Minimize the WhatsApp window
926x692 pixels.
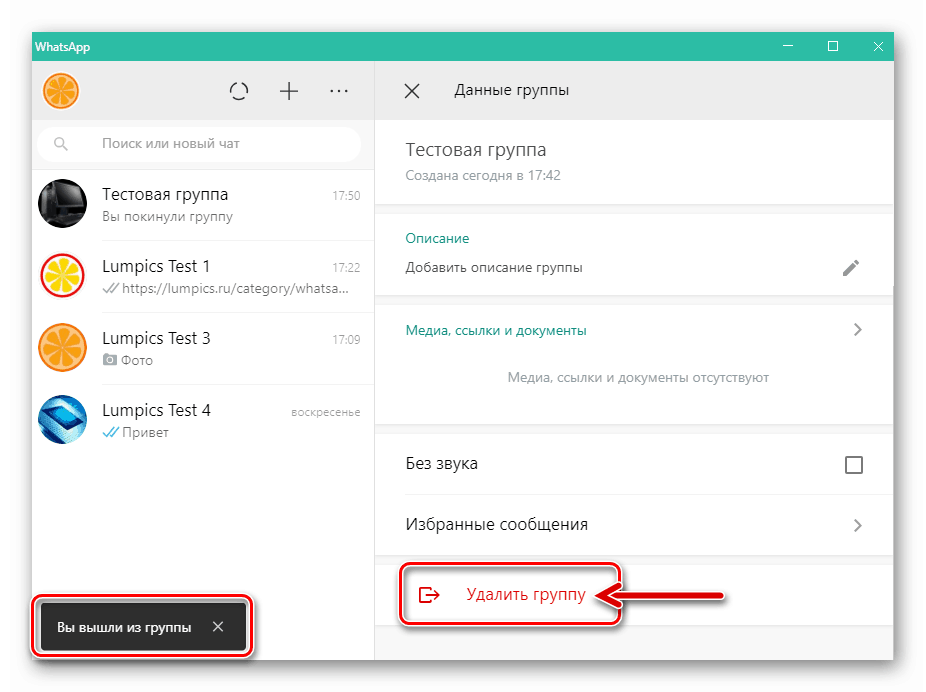pyautogui.click(x=788, y=46)
